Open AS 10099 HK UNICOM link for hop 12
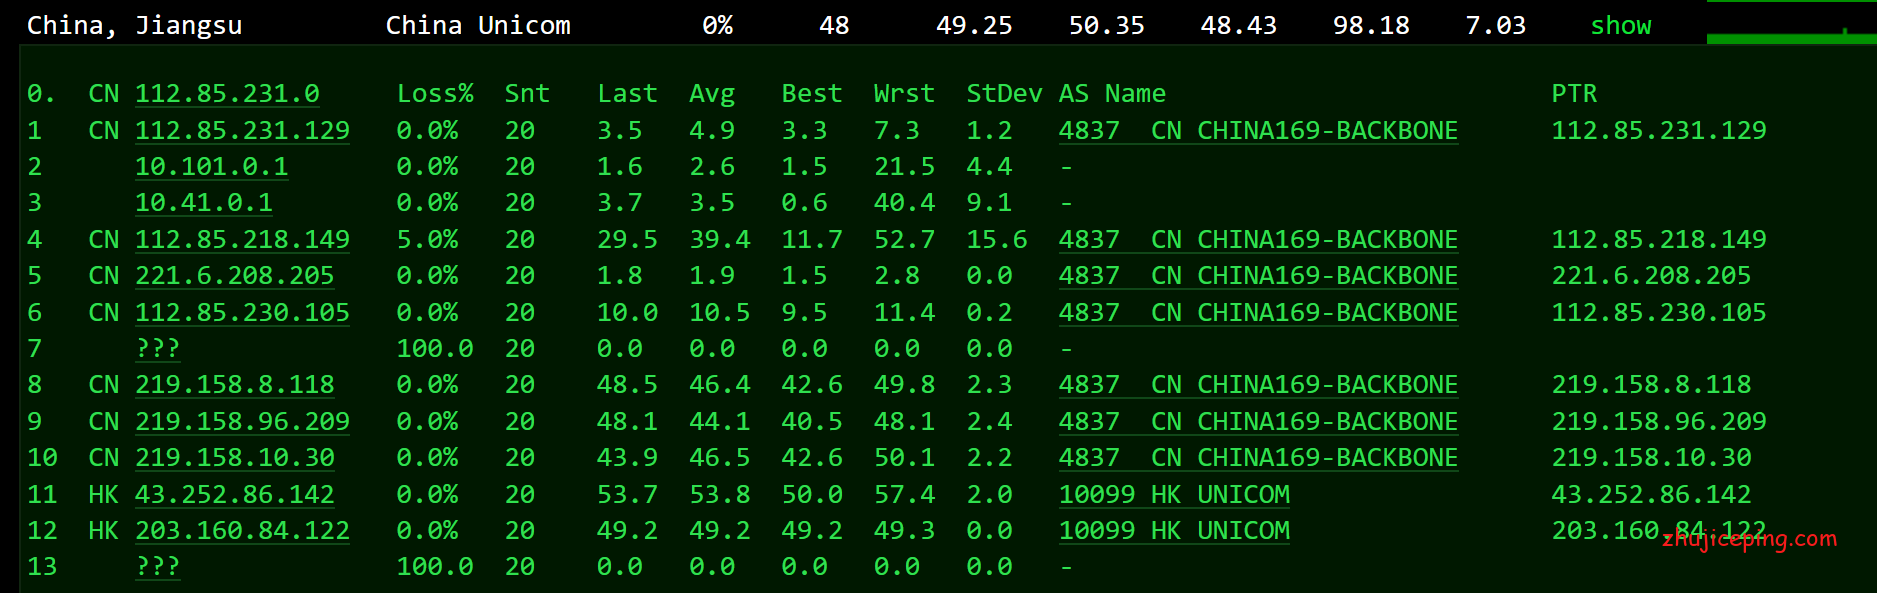This screenshot has height=593, width=1877. coord(1174,530)
